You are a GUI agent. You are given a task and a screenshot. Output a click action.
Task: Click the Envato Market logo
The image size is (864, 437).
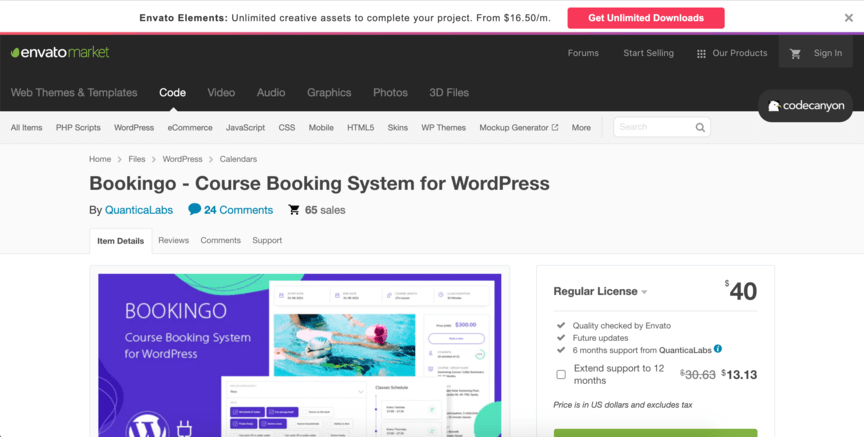click(x=60, y=53)
